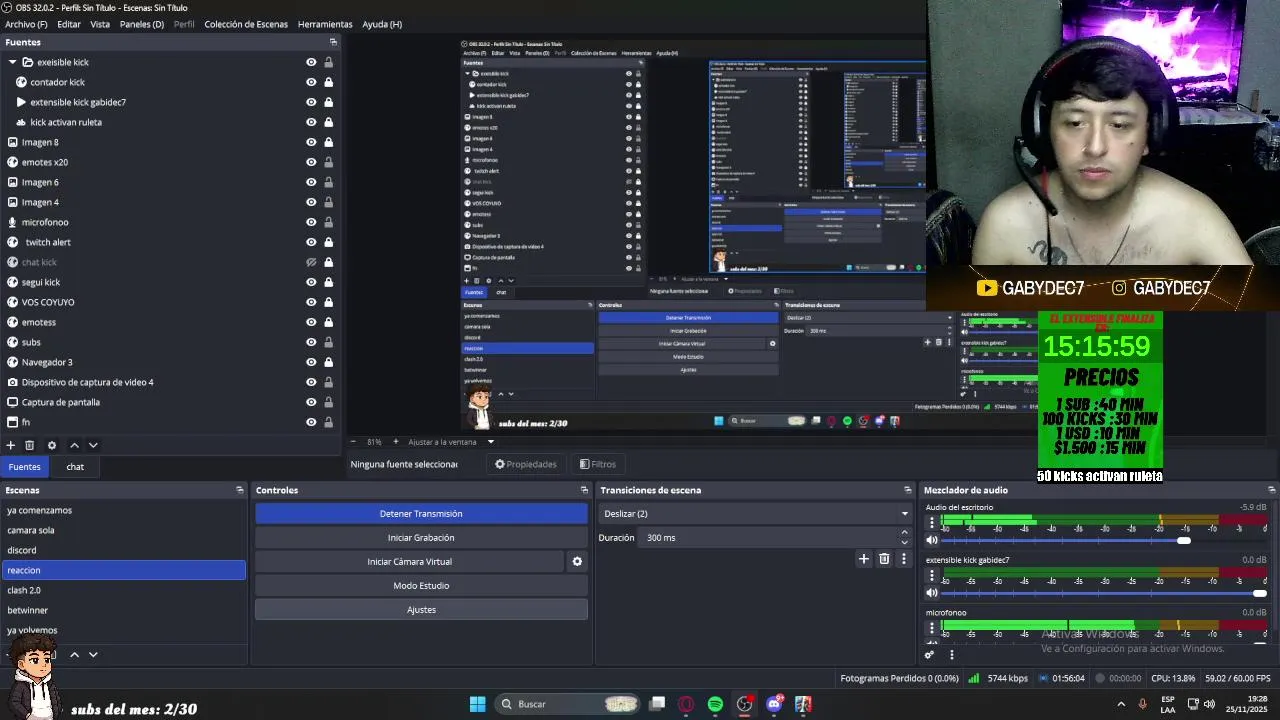Image resolution: width=1280 pixels, height=720 pixels.
Task: Open Ajustes settings
Action: pos(421,610)
